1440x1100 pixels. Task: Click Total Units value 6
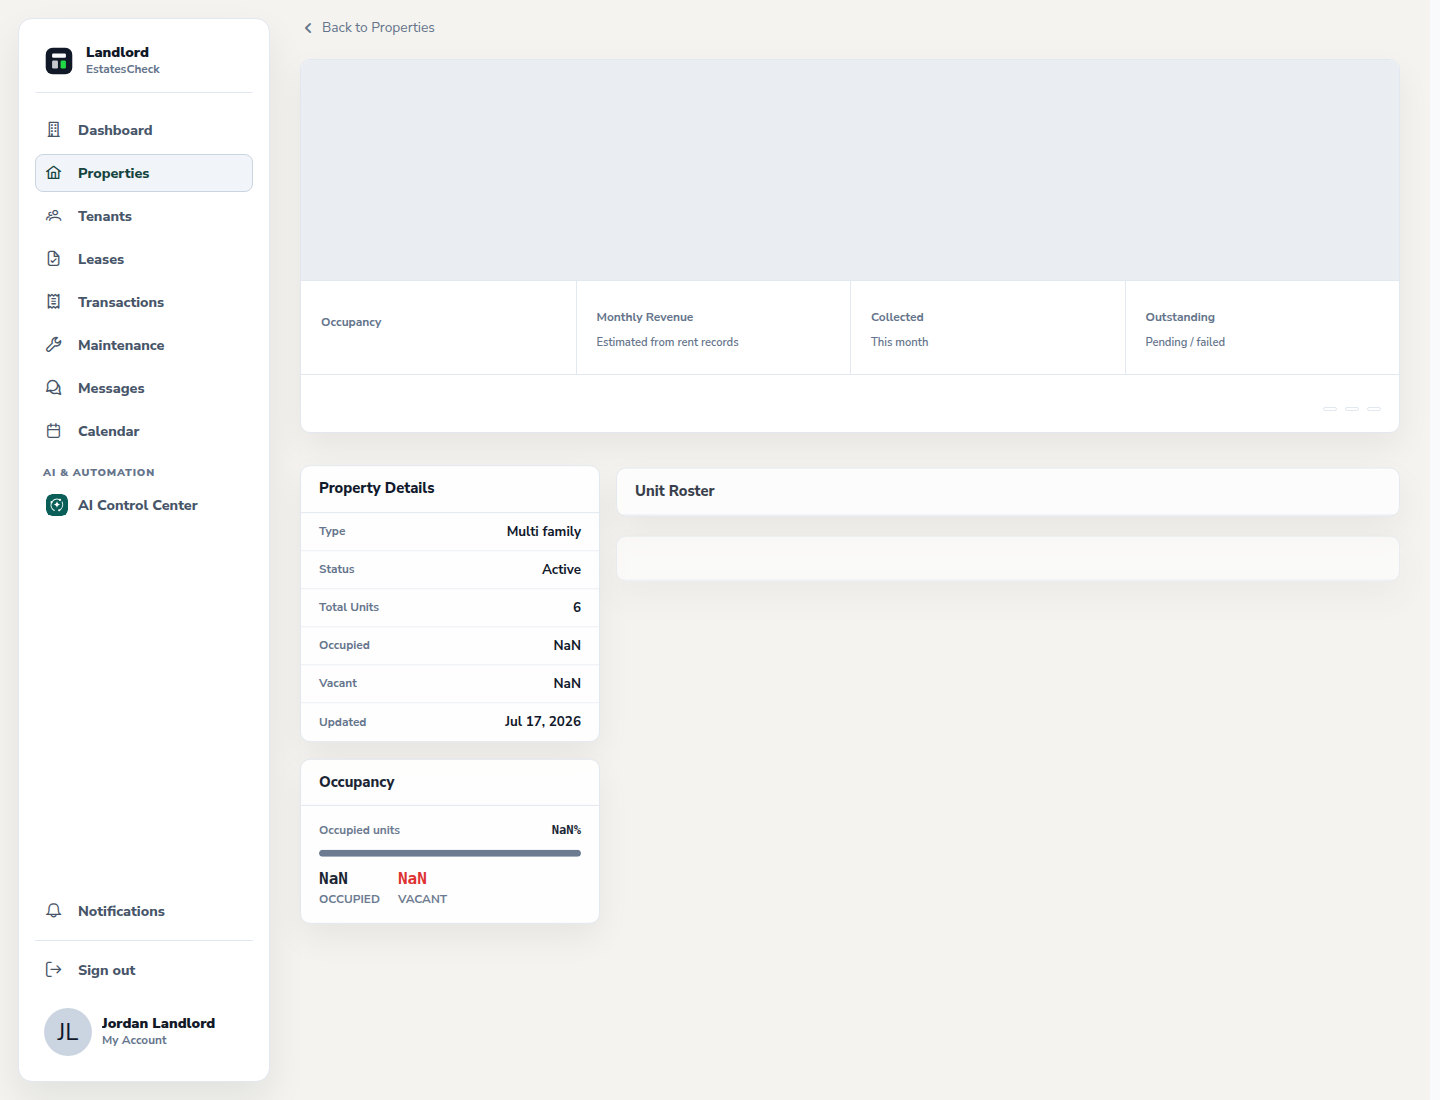point(577,607)
